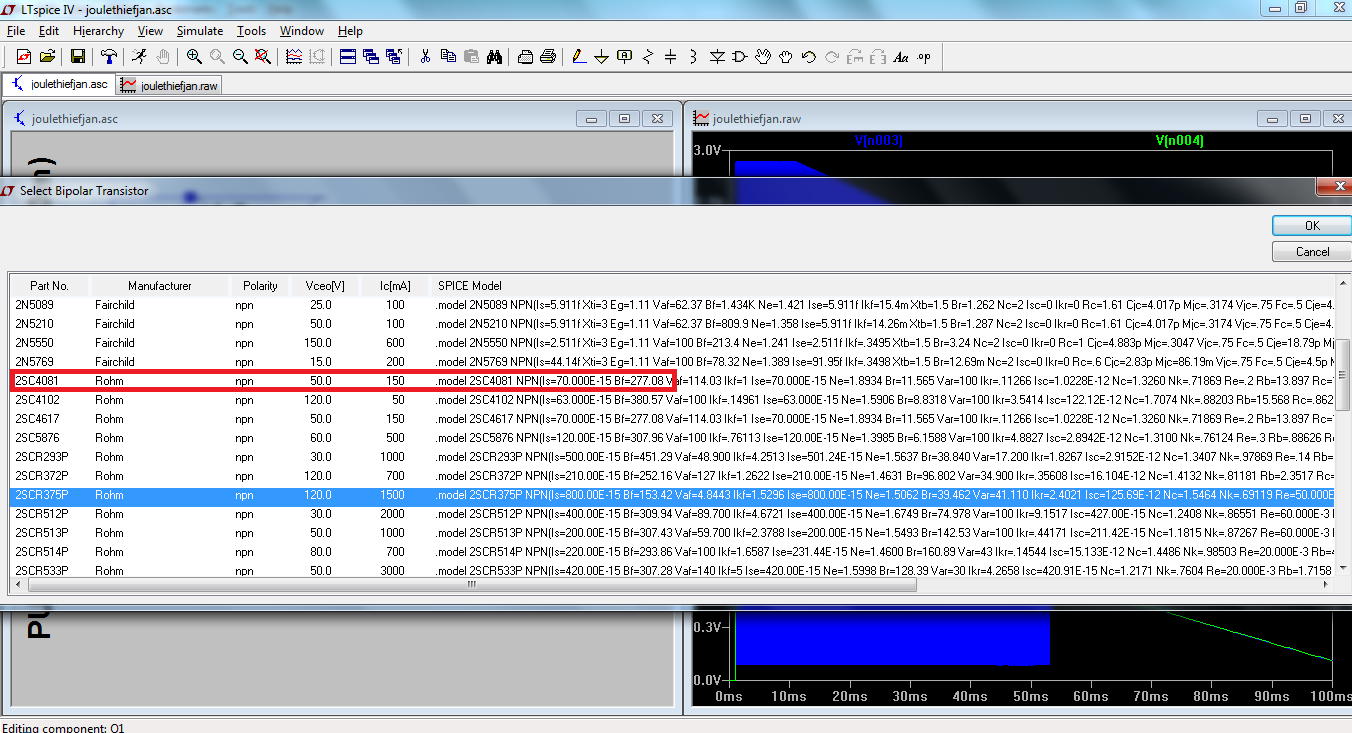Image resolution: width=1352 pixels, height=733 pixels.
Task: Select the Label Net tool
Action: (625, 56)
